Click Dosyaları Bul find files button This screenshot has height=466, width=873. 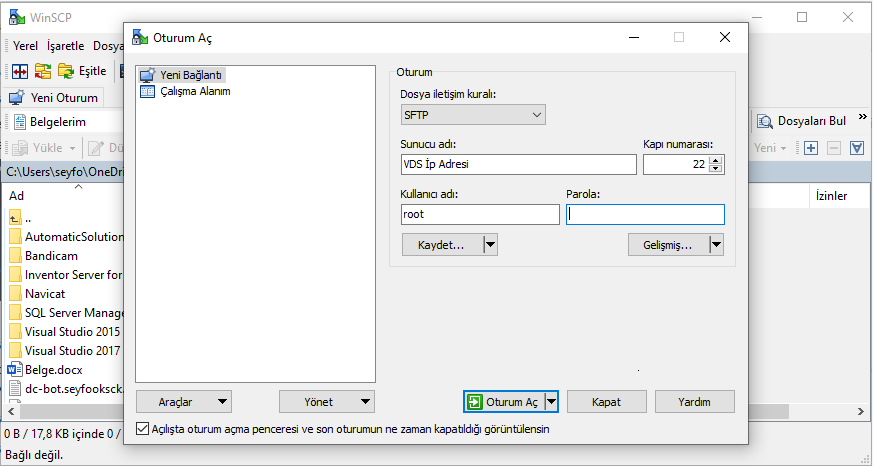802,121
